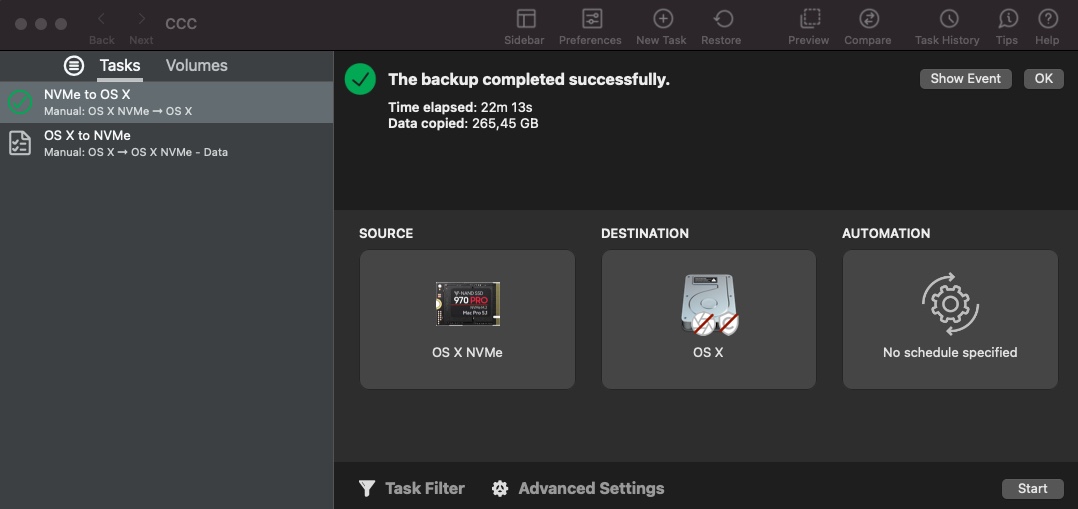This screenshot has width=1078, height=509.
Task: Select the NVMe to OS X task
Action: click(166, 102)
